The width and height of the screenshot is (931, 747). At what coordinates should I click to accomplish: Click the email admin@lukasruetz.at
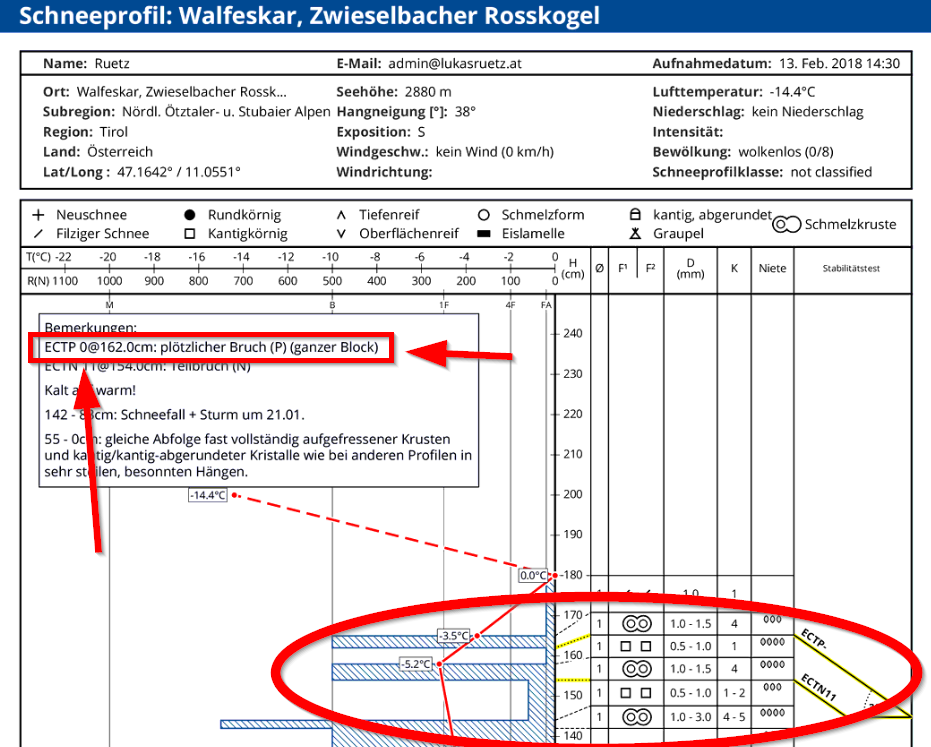455,64
